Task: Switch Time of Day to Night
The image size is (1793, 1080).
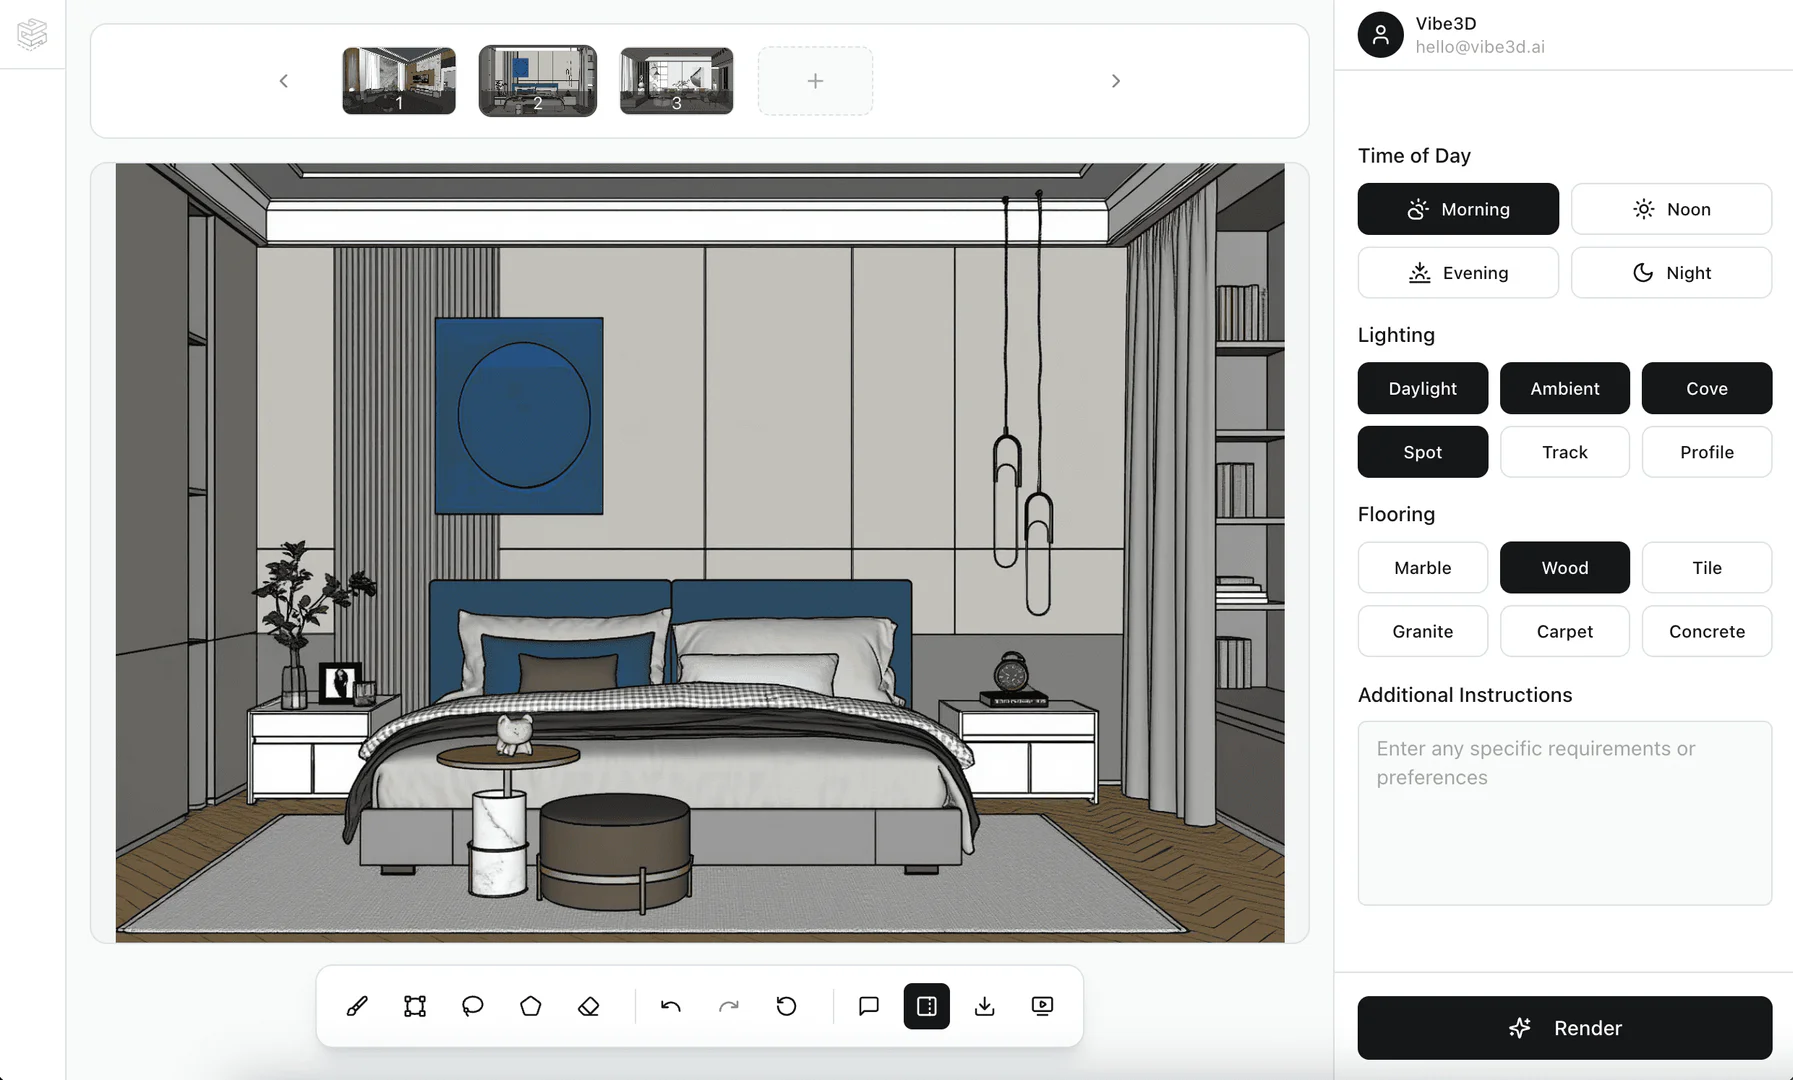Action: click(x=1671, y=272)
